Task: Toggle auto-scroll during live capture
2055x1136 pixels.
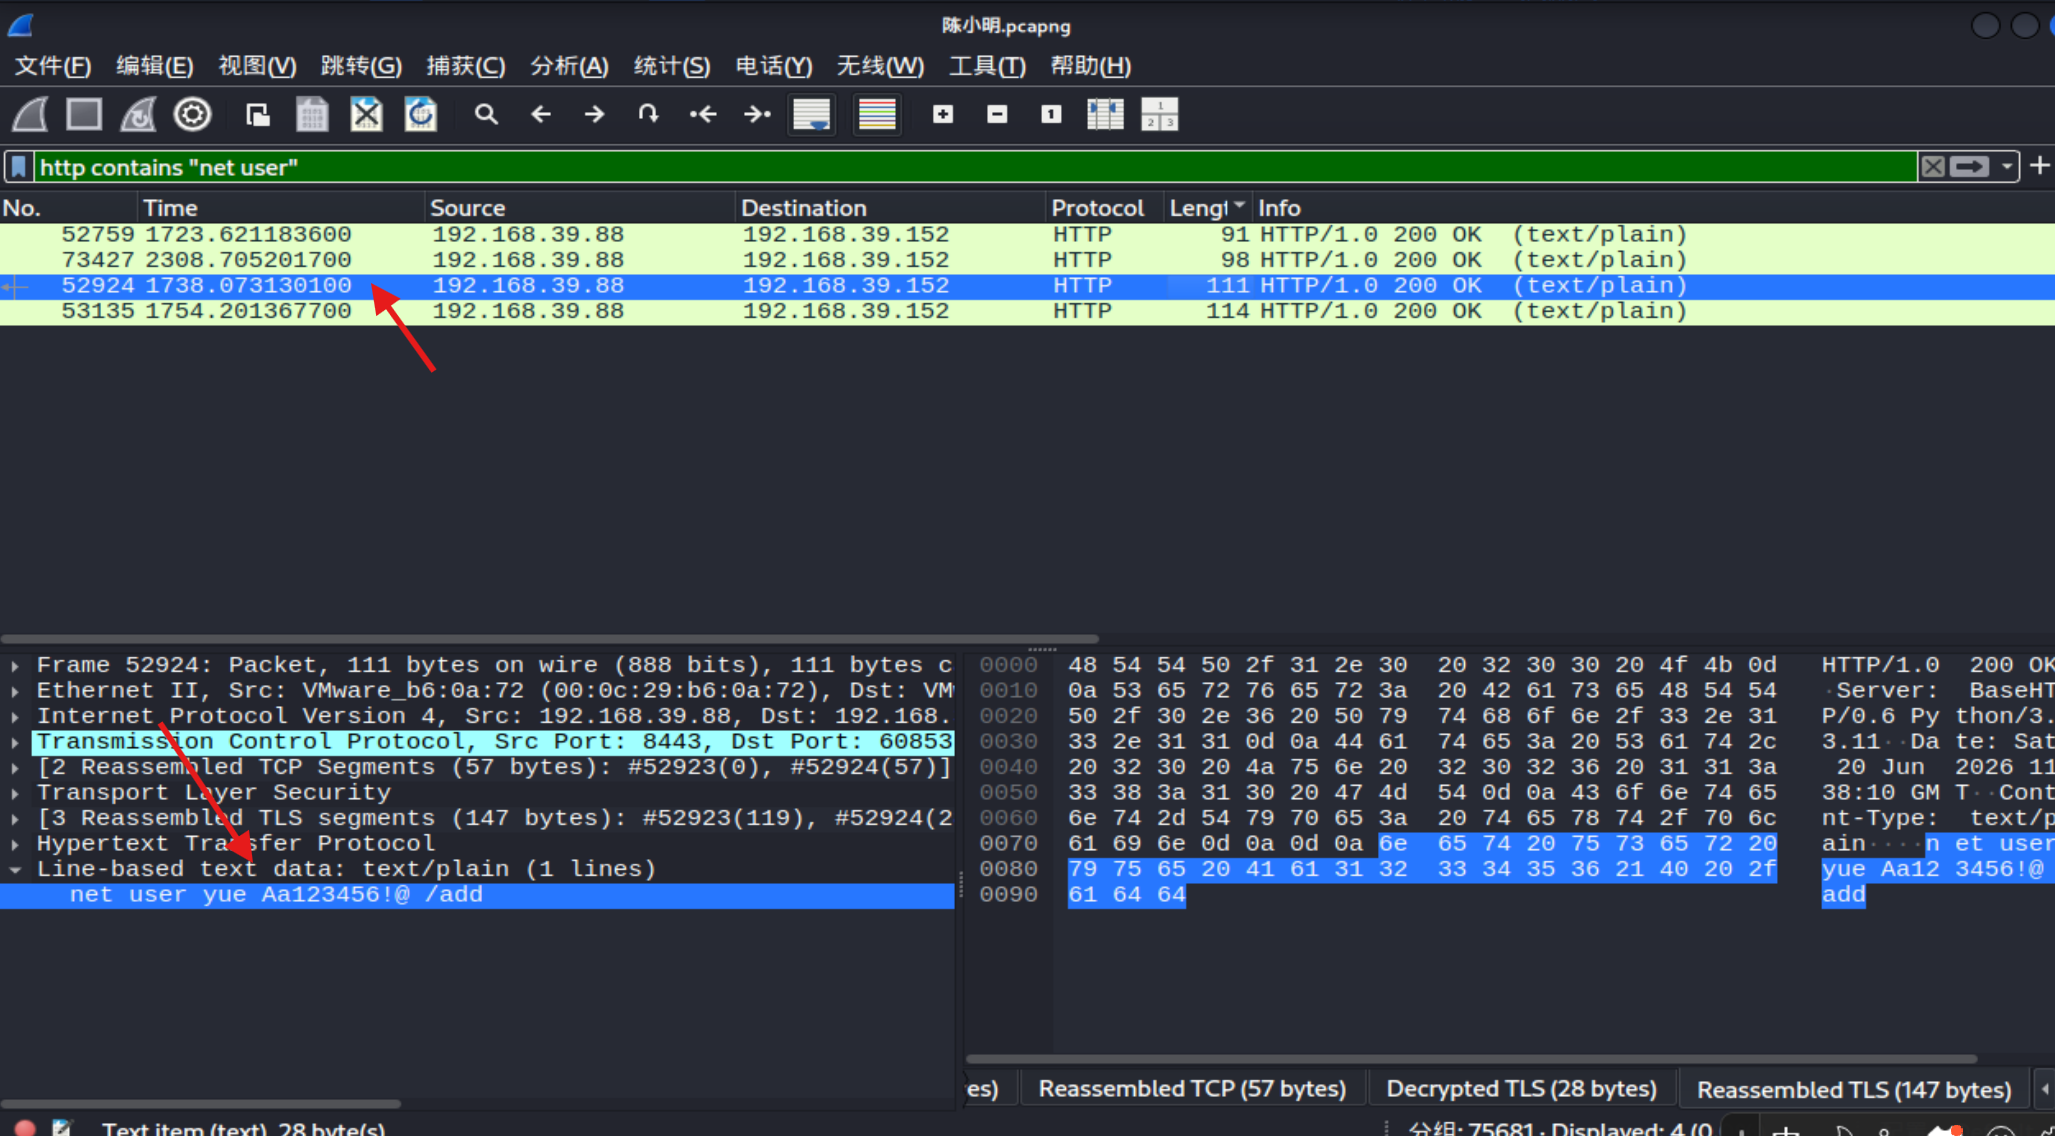Action: 811,114
